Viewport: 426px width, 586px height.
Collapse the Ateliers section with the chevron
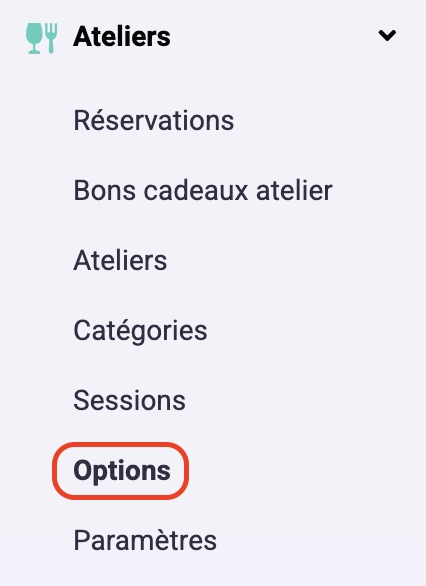coord(387,36)
